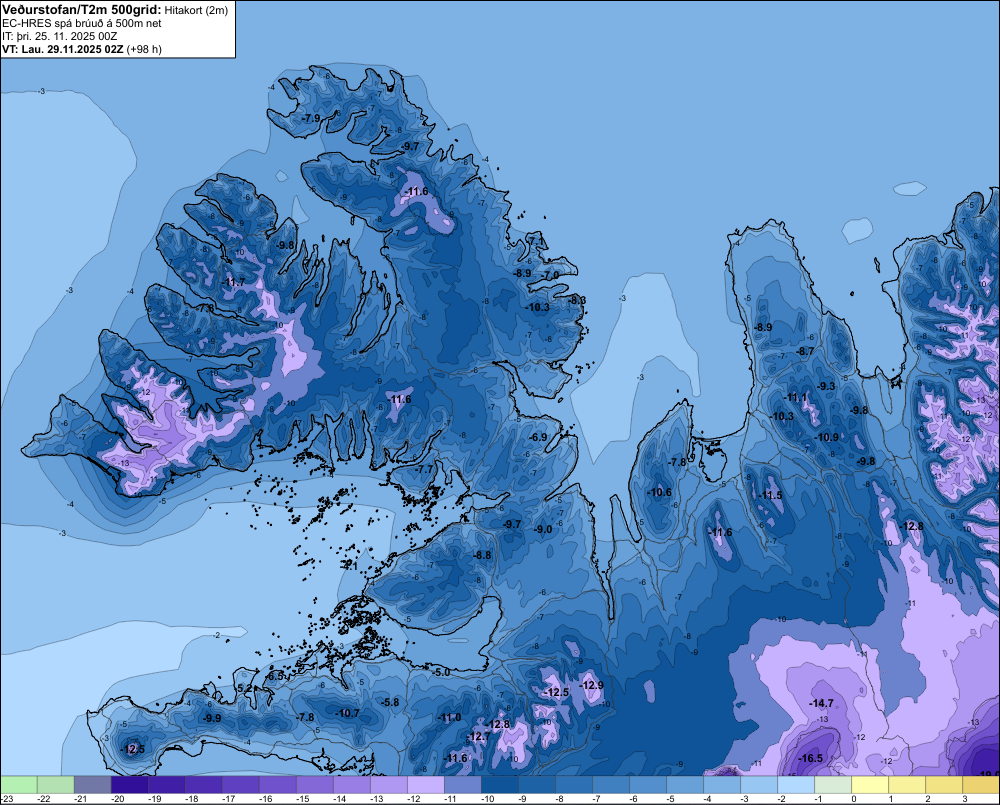1000x805 pixels.
Task: Click the -10.9 temperature value on the map
Action: [x=828, y=437]
